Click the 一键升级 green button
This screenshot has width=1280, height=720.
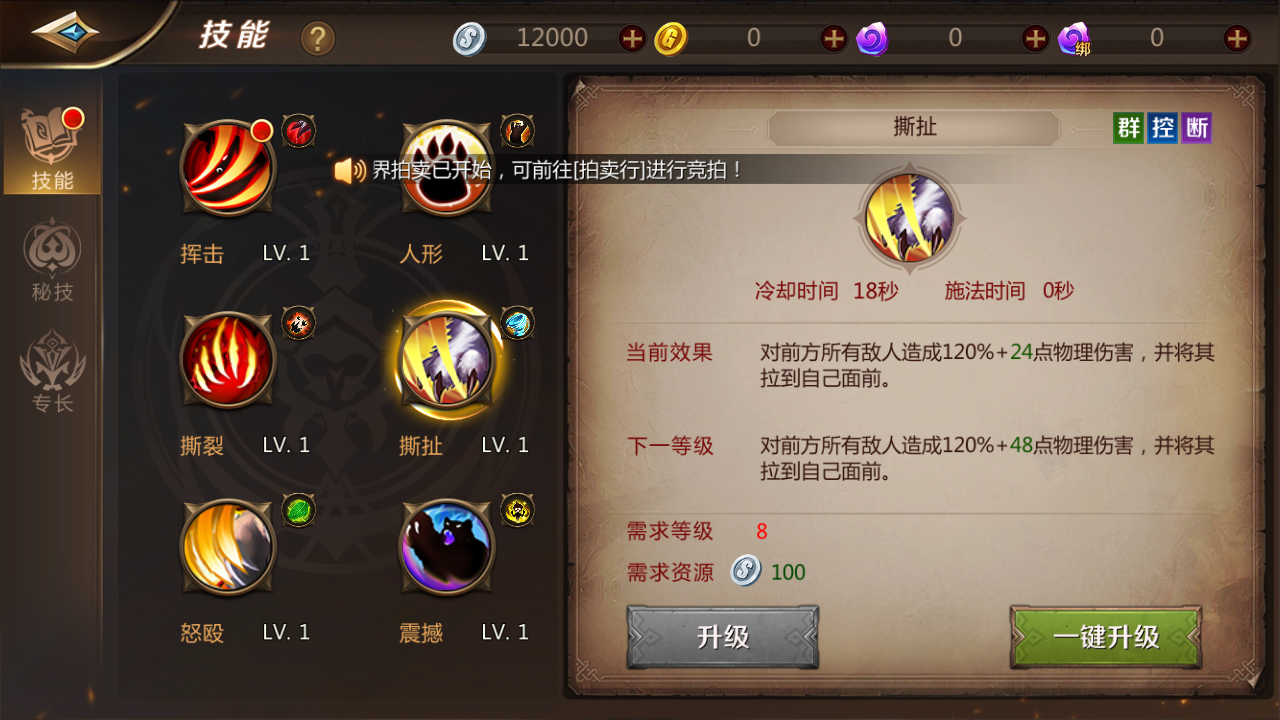(1106, 637)
